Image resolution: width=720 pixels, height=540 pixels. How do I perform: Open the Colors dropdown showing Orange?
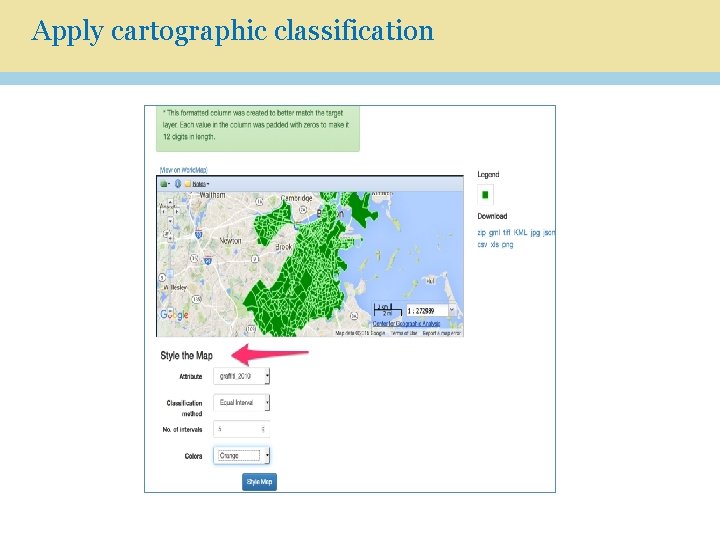click(242, 456)
